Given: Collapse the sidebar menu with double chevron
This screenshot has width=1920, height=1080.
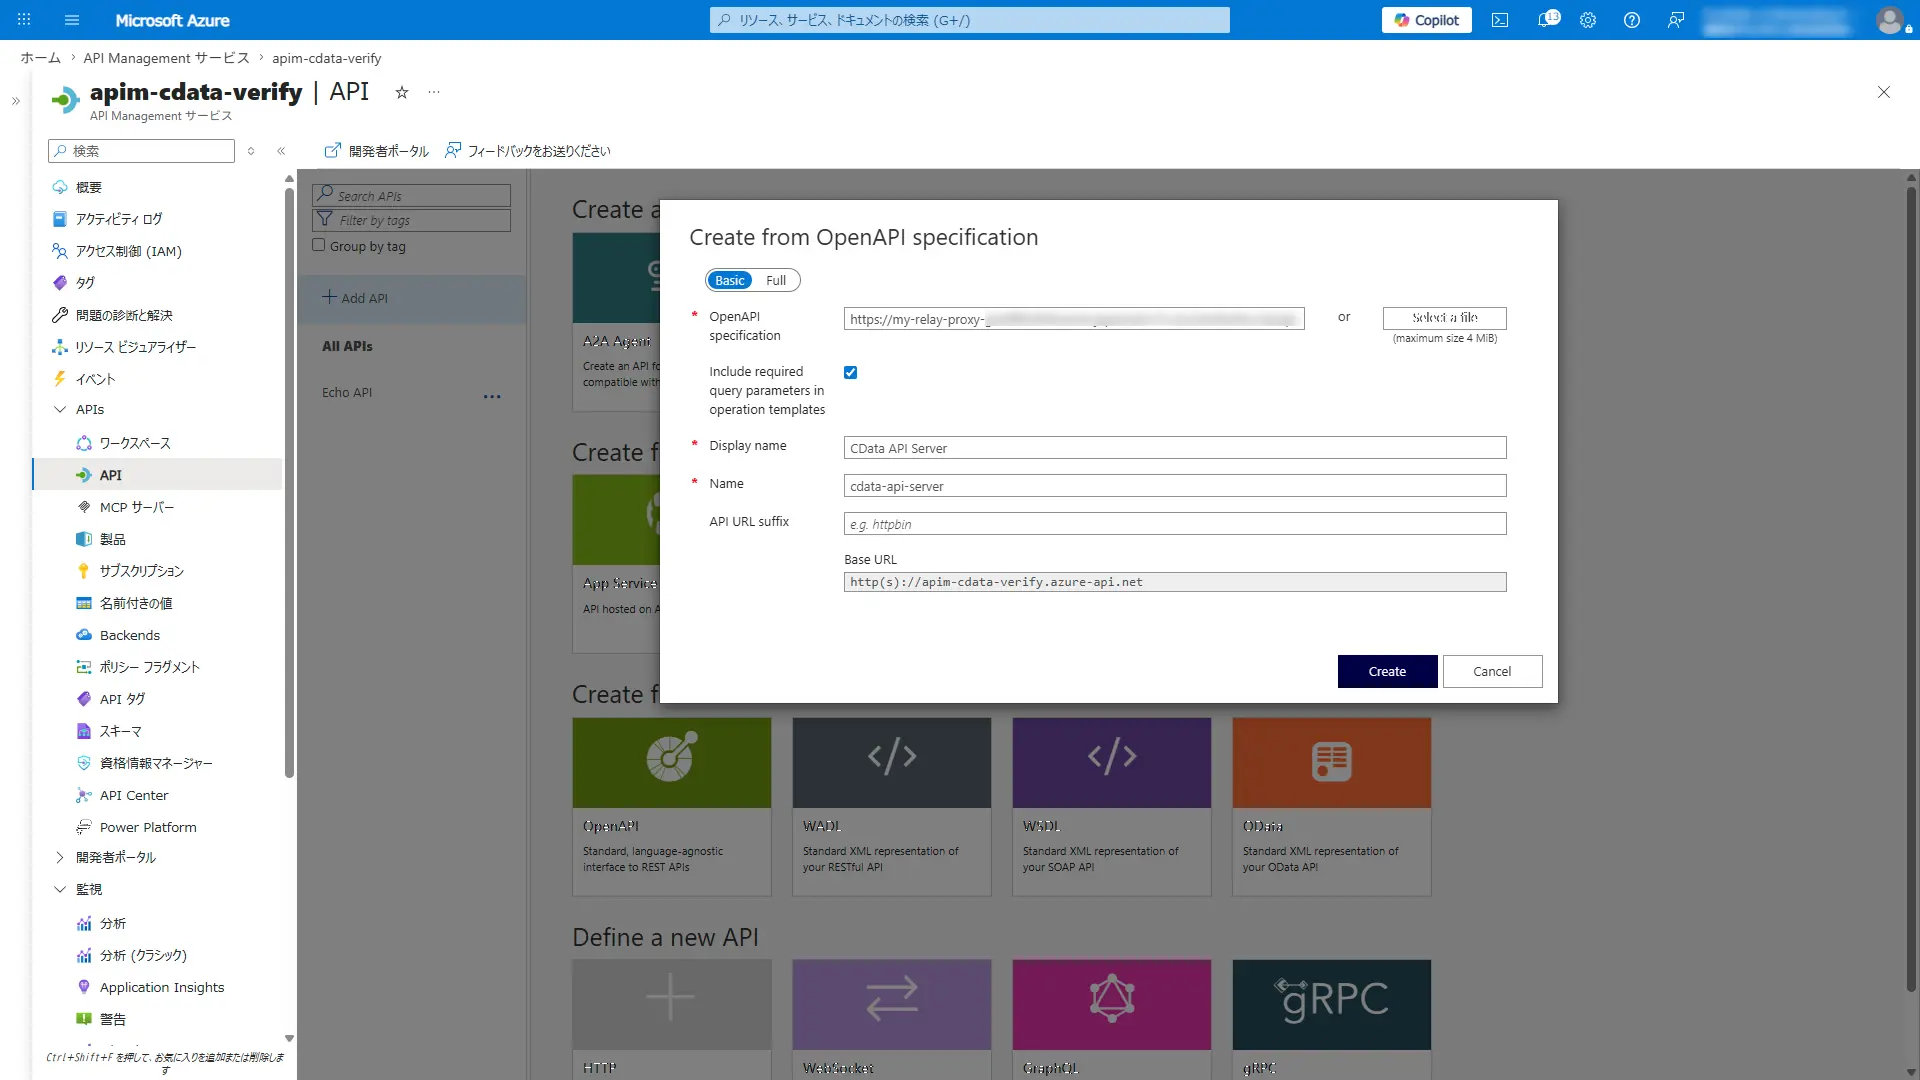Looking at the screenshot, I should point(281,151).
